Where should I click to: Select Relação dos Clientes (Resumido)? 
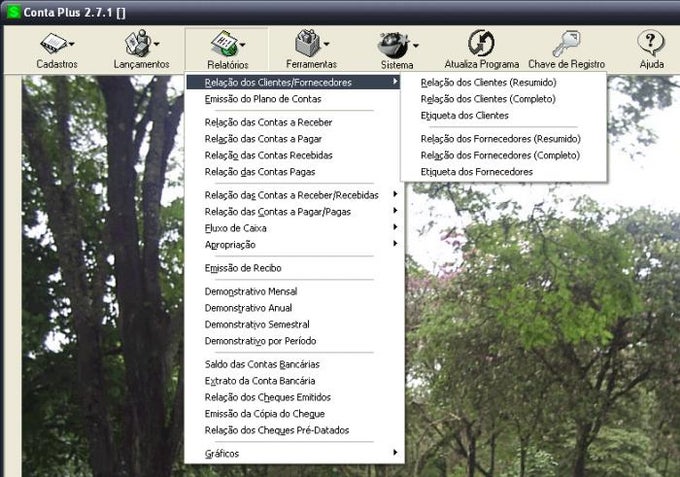[488, 82]
